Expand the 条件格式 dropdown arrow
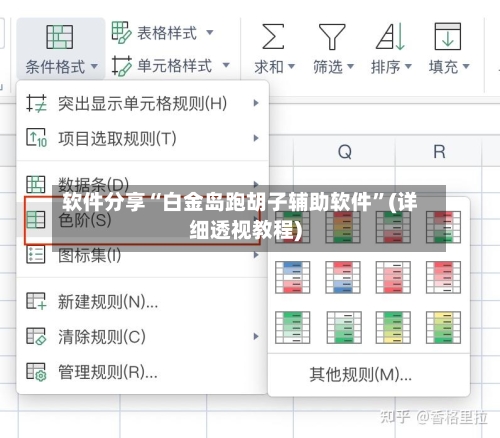The image size is (500, 438). 94,66
